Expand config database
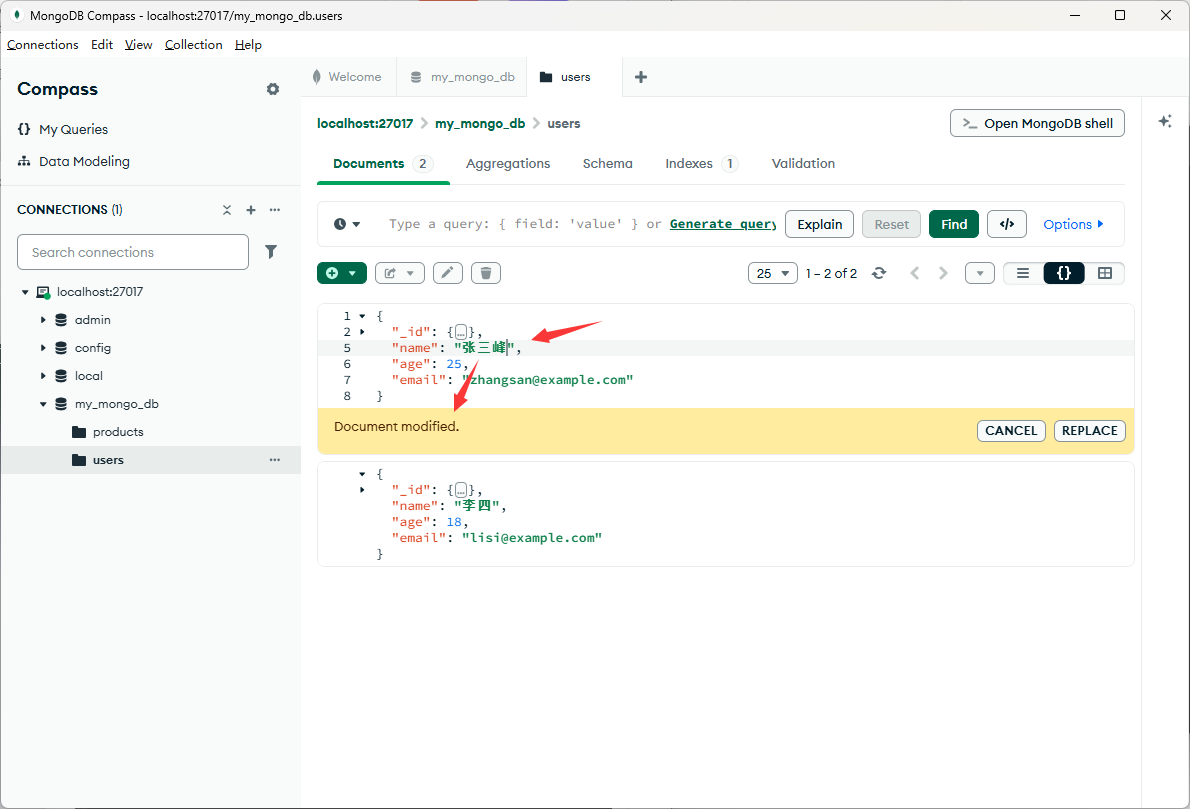The height and width of the screenshot is (809, 1190). 43,348
